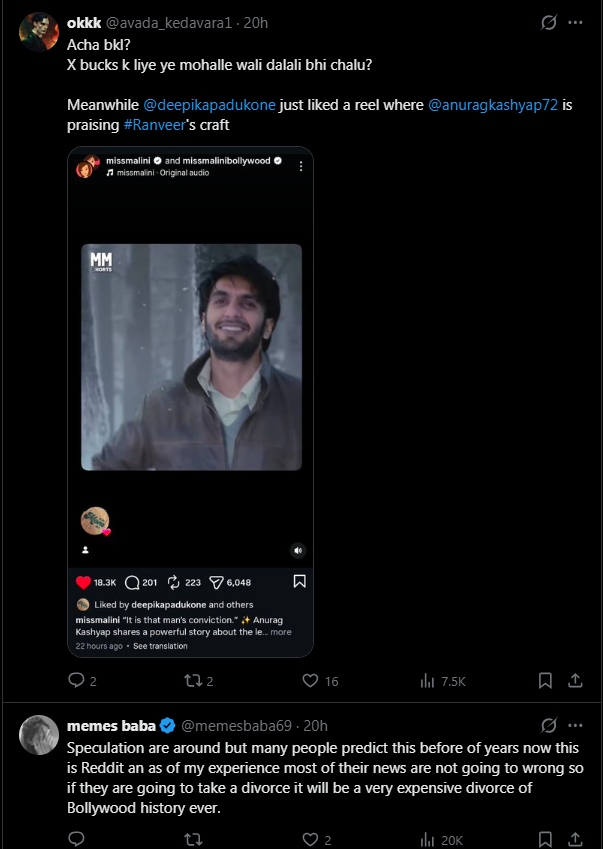
Task: Open view stats showing 20K views
Action: 443,839
